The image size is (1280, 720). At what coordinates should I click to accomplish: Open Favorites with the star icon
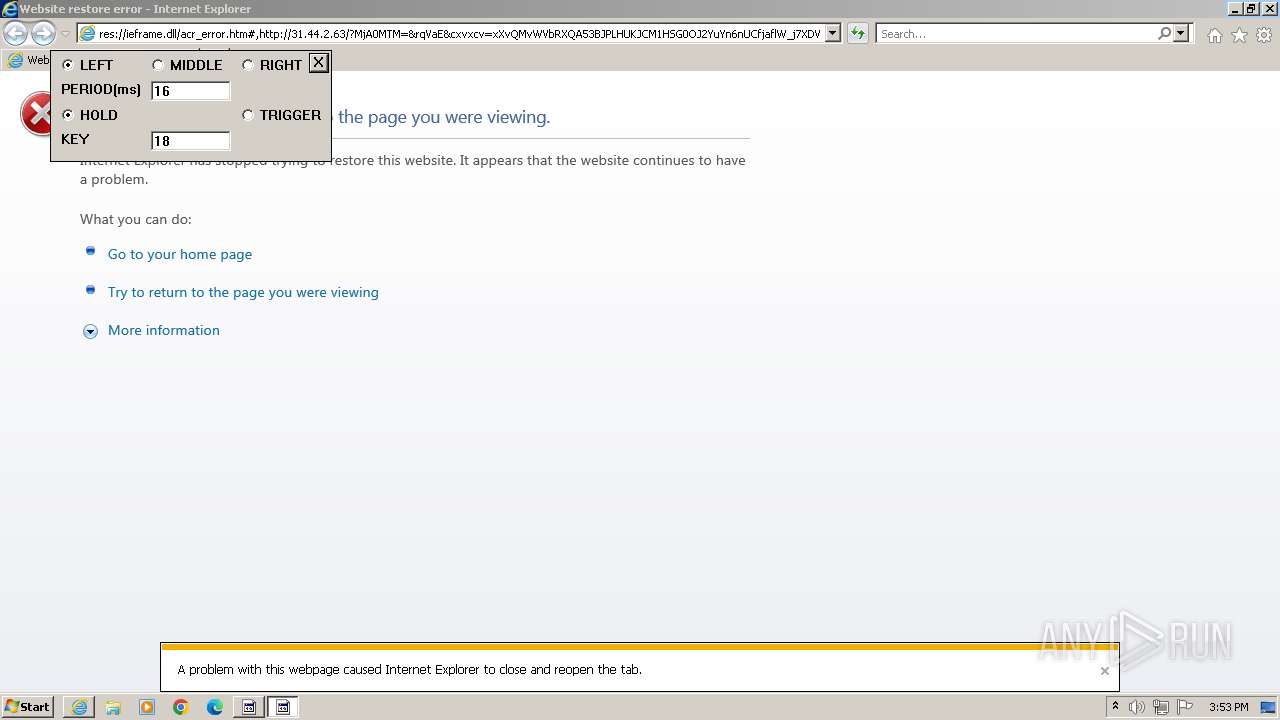[1239, 35]
